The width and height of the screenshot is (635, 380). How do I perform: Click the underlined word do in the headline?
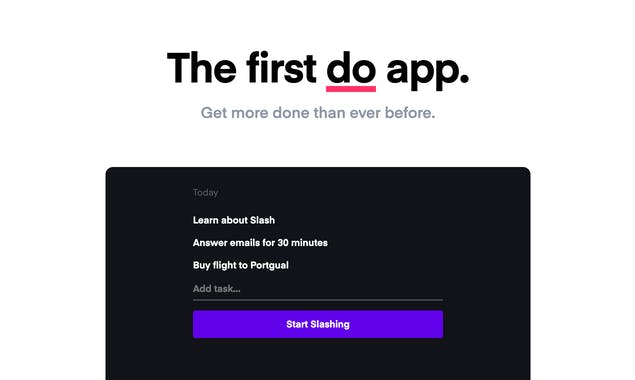click(351, 68)
